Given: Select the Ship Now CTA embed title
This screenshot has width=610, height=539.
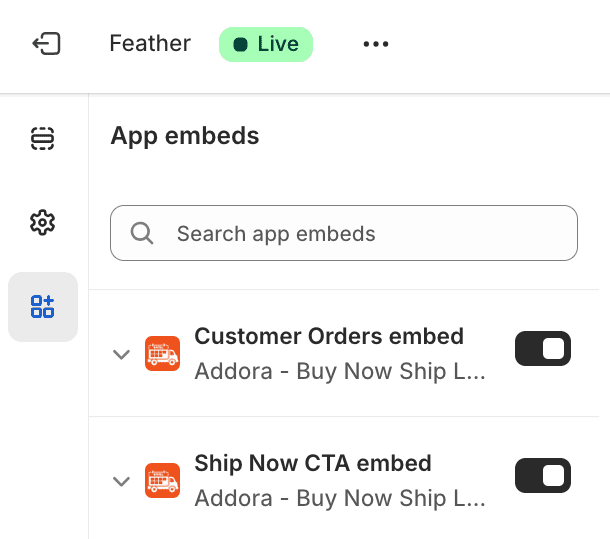Looking at the screenshot, I should point(313,463).
